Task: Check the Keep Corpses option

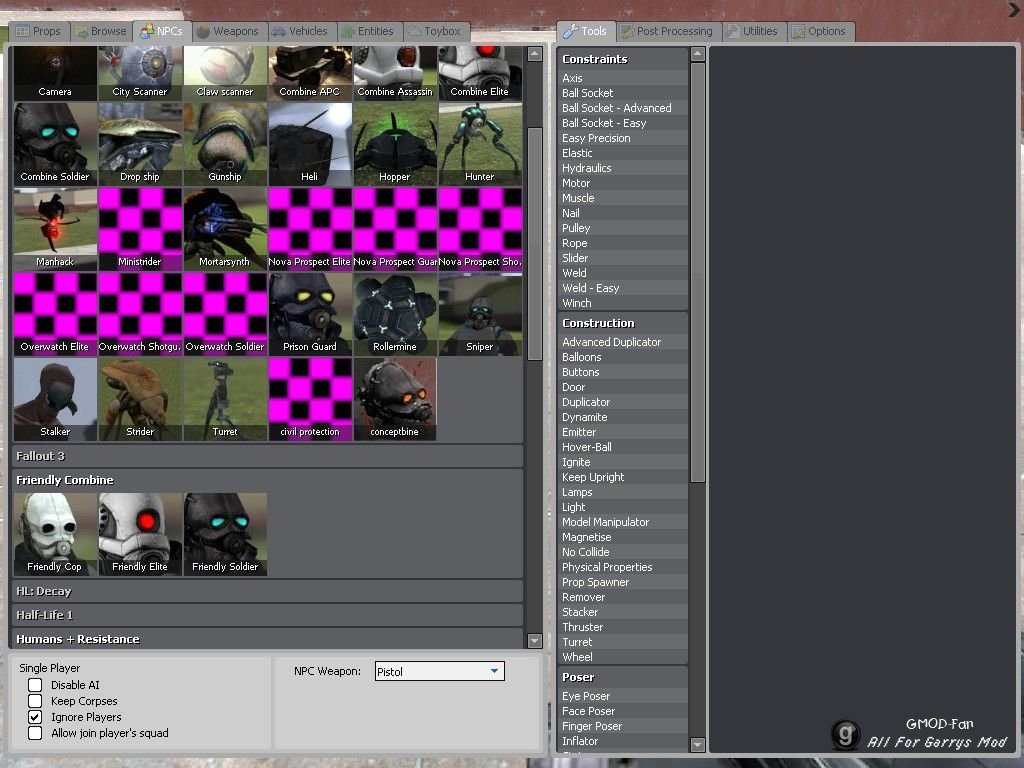Action: pos(35,701)
